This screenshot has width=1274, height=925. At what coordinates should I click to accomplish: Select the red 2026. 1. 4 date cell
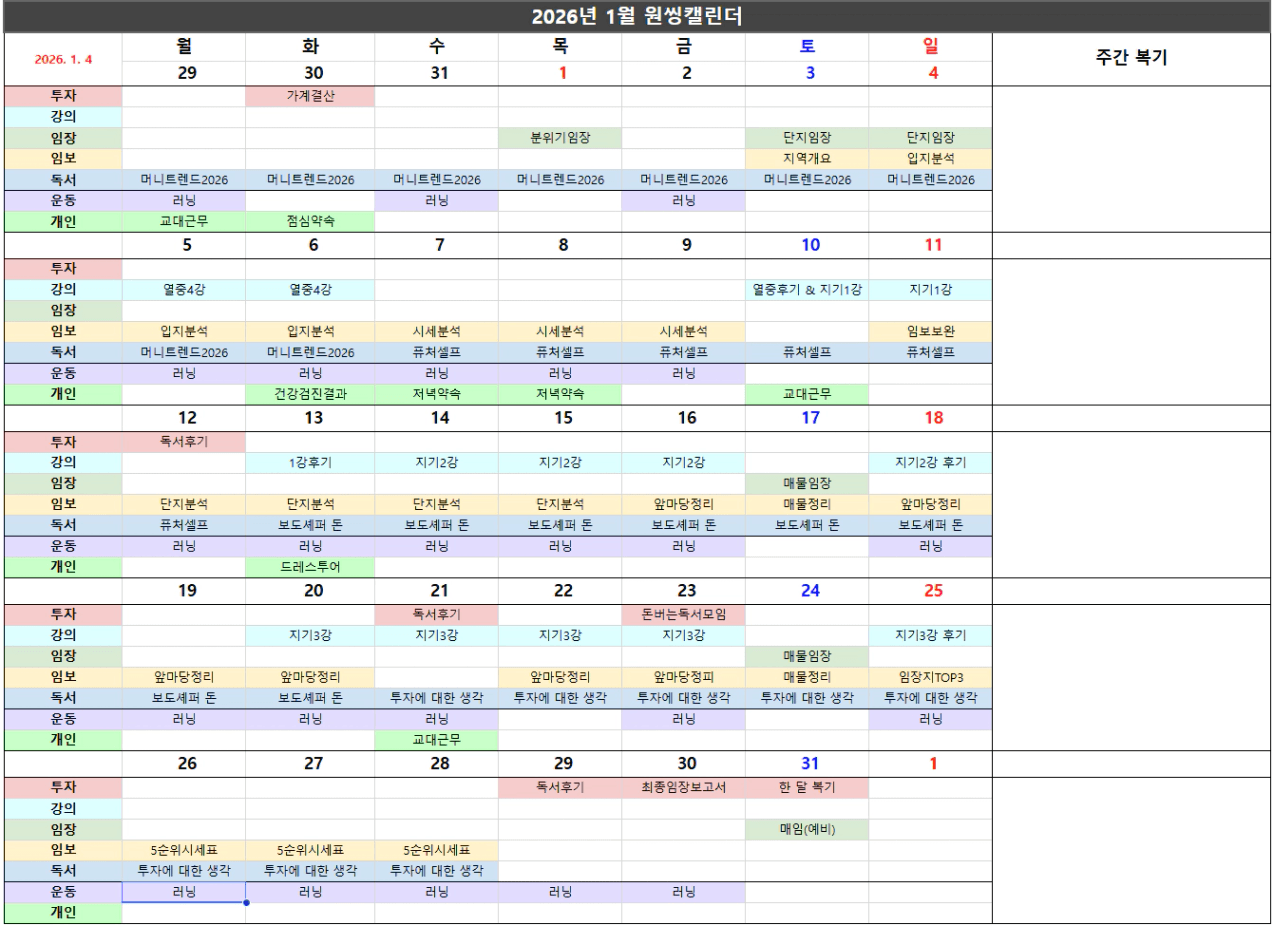(x=62, y=59)
